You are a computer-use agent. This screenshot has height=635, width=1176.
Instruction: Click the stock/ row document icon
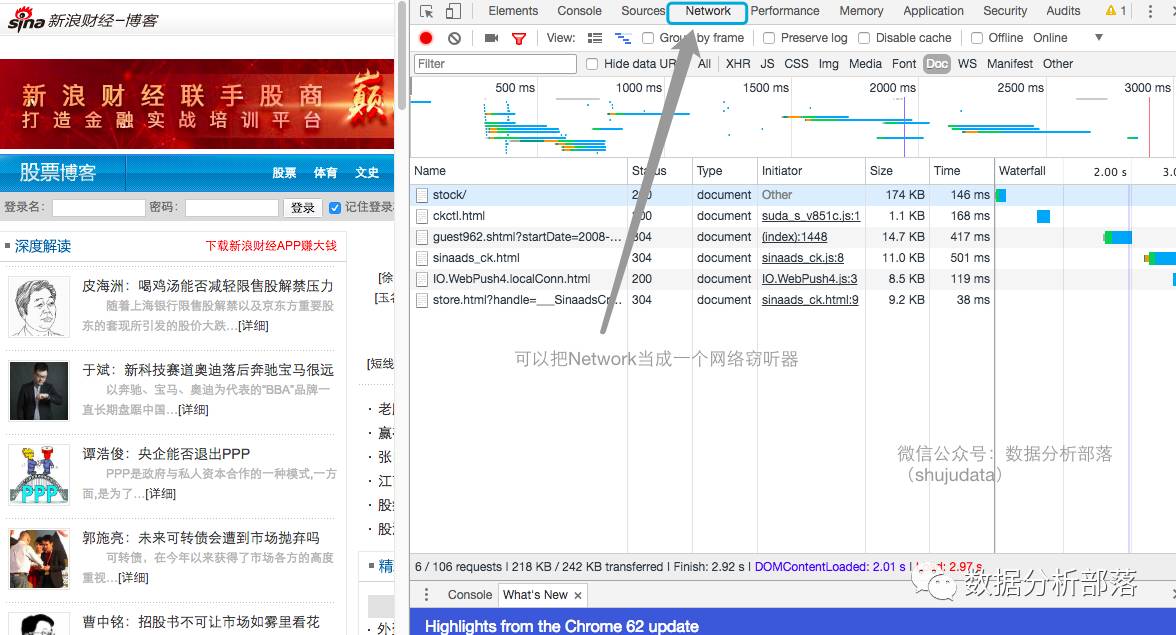422,195
